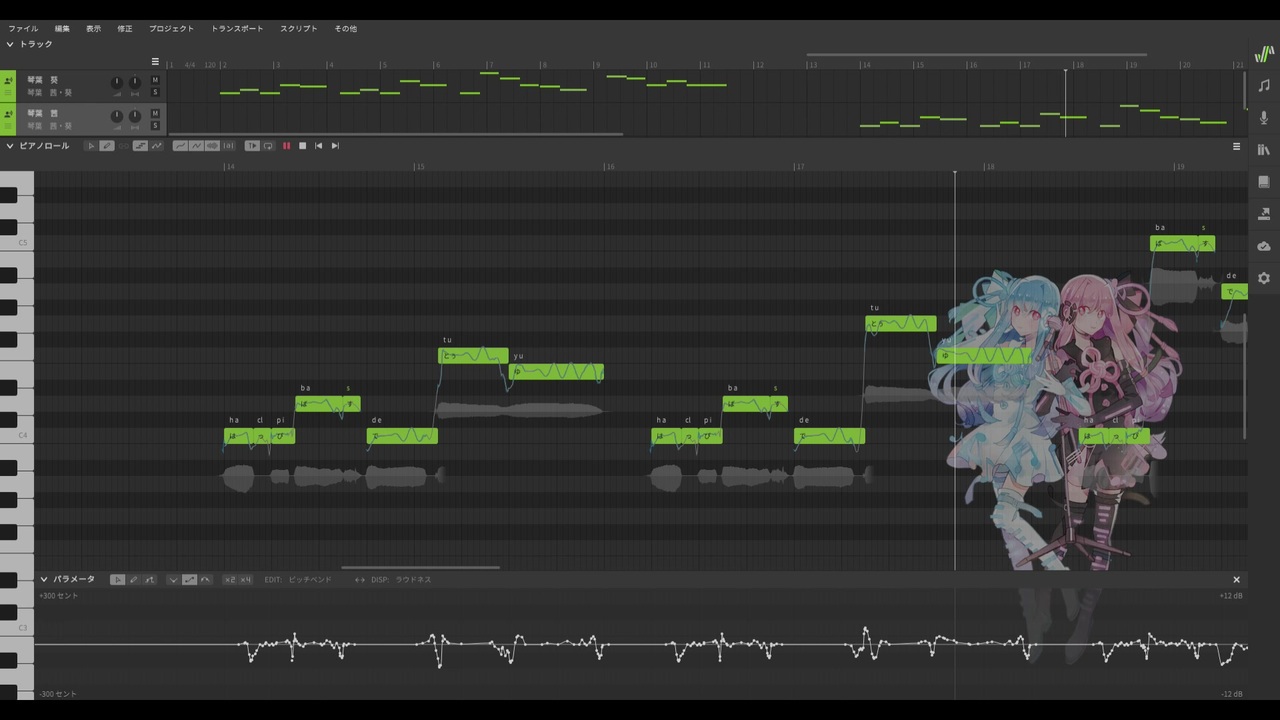1280x720 pixels.
Task: Click the piano roll horizontal scrollbar
Action: click(420, 568)
